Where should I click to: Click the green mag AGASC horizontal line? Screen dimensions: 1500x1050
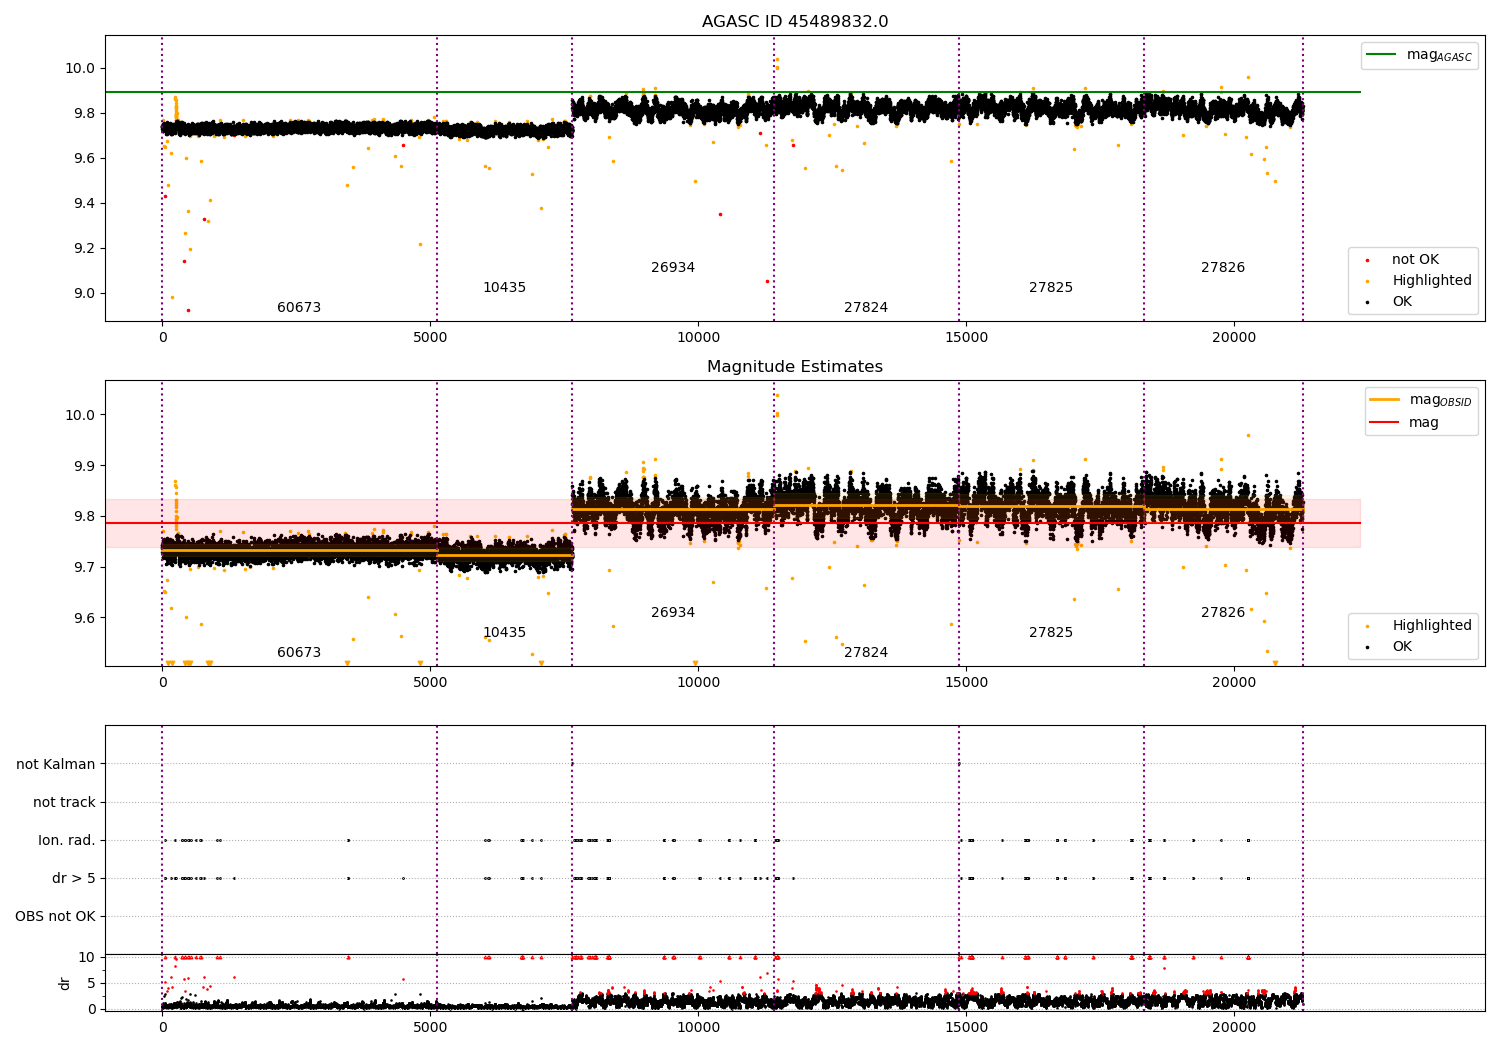pos(733,92)
